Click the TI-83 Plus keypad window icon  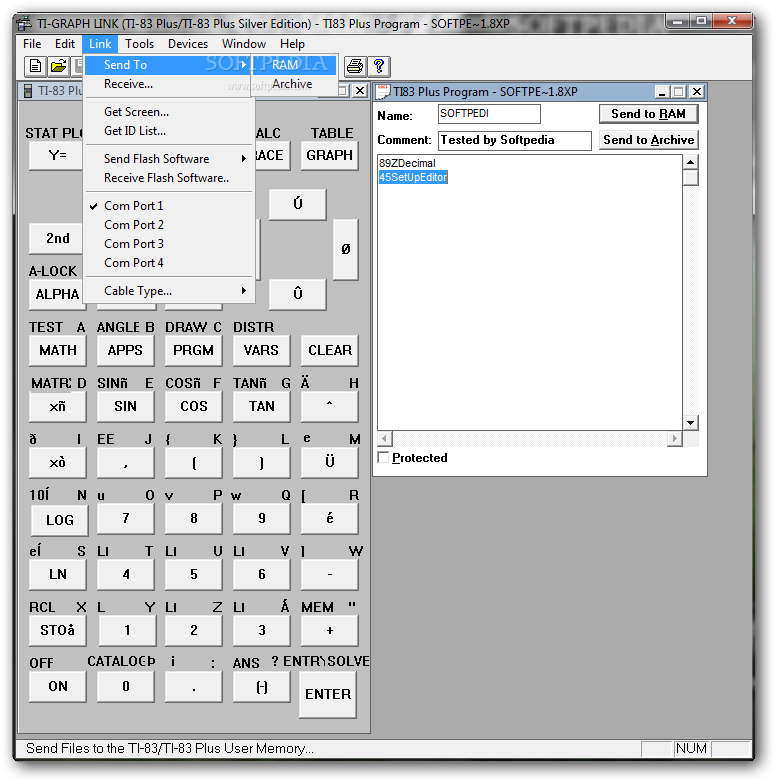click(x=28, y=91)
